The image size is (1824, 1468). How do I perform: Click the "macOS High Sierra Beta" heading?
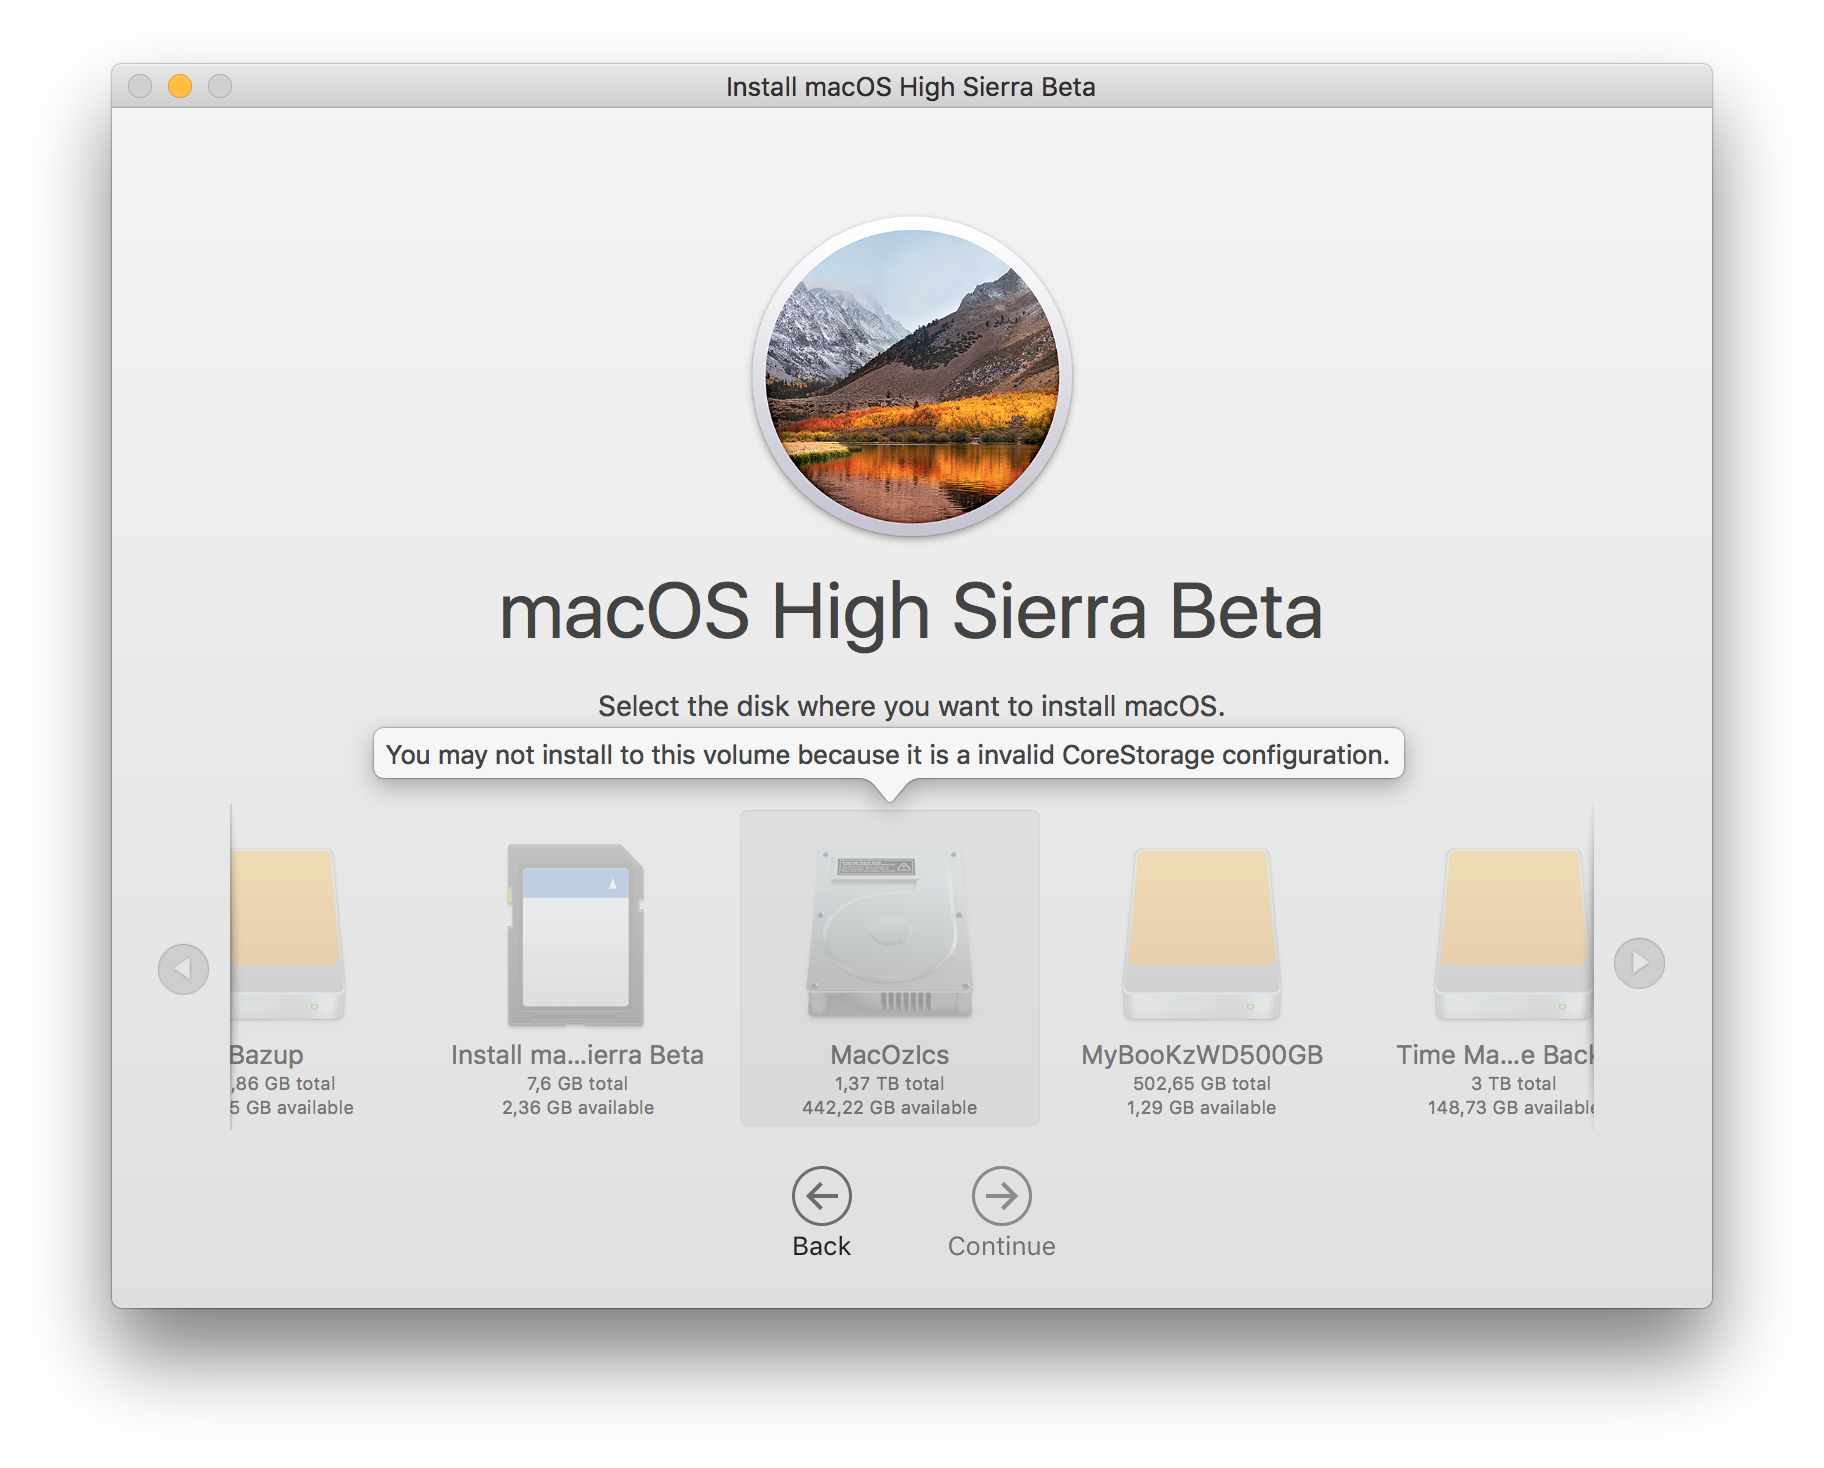(x=911, y=612)
